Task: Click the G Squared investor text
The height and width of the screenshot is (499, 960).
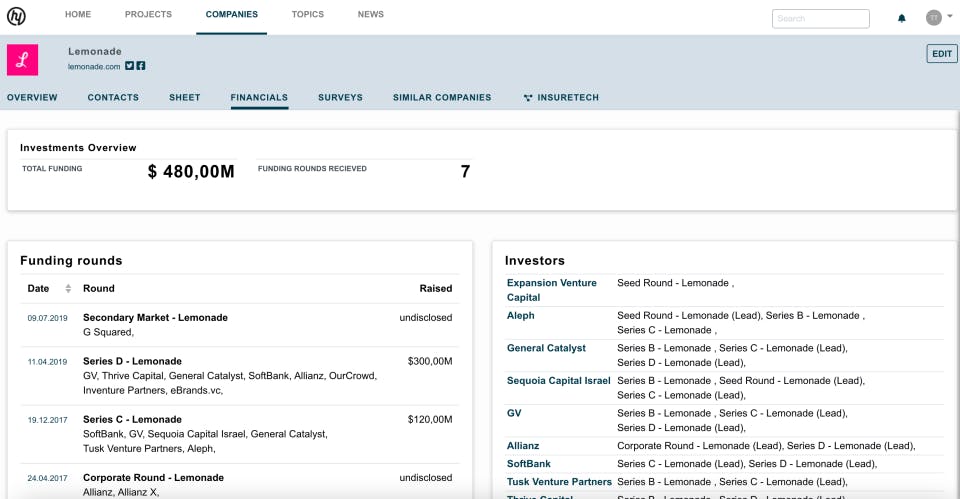Action: coord(108,332)
